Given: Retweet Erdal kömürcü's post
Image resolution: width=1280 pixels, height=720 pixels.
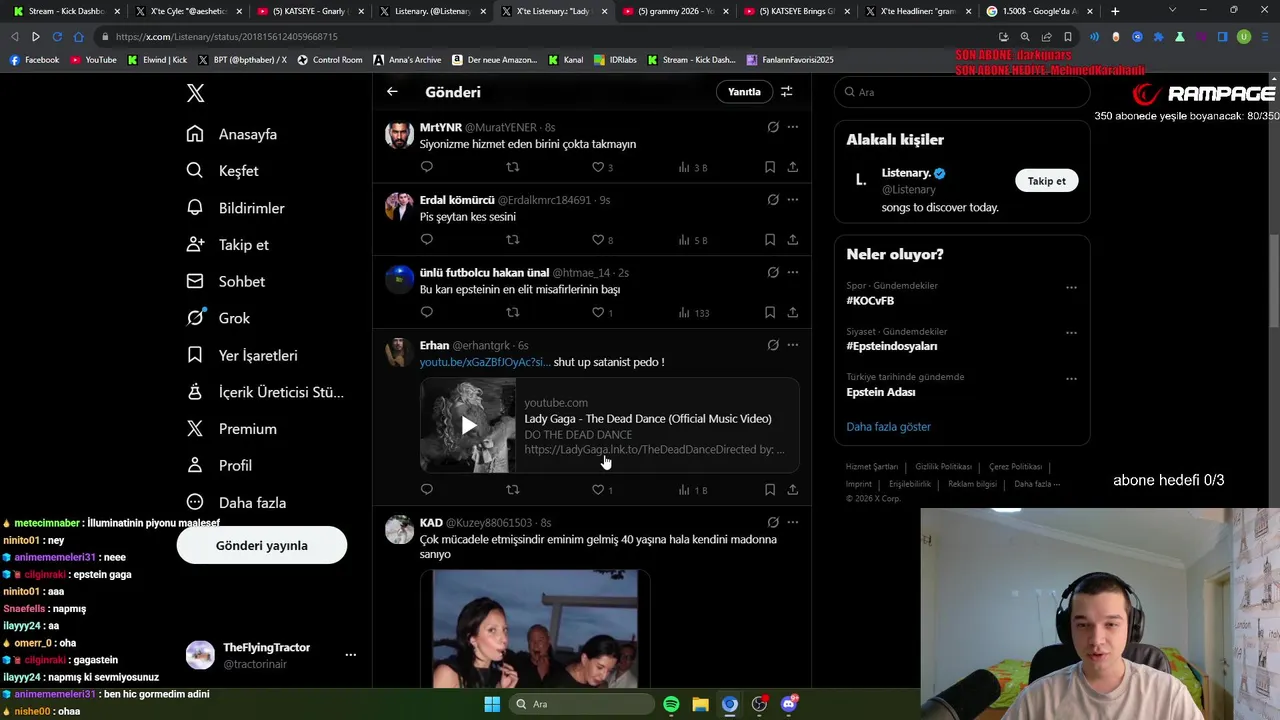Looking at the screenshot, I should click(x=513, y=240).
